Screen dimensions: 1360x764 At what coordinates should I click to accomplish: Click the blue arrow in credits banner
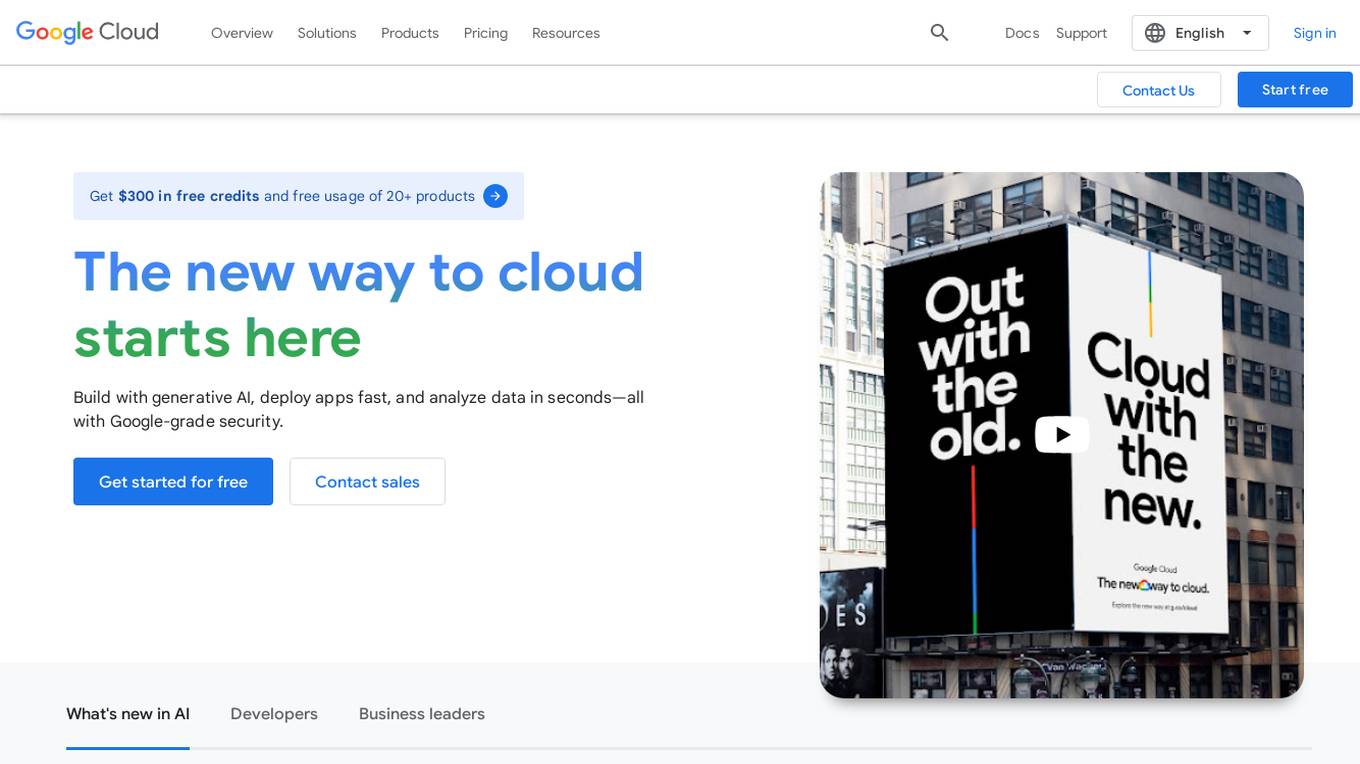click(x=495, y=196)
